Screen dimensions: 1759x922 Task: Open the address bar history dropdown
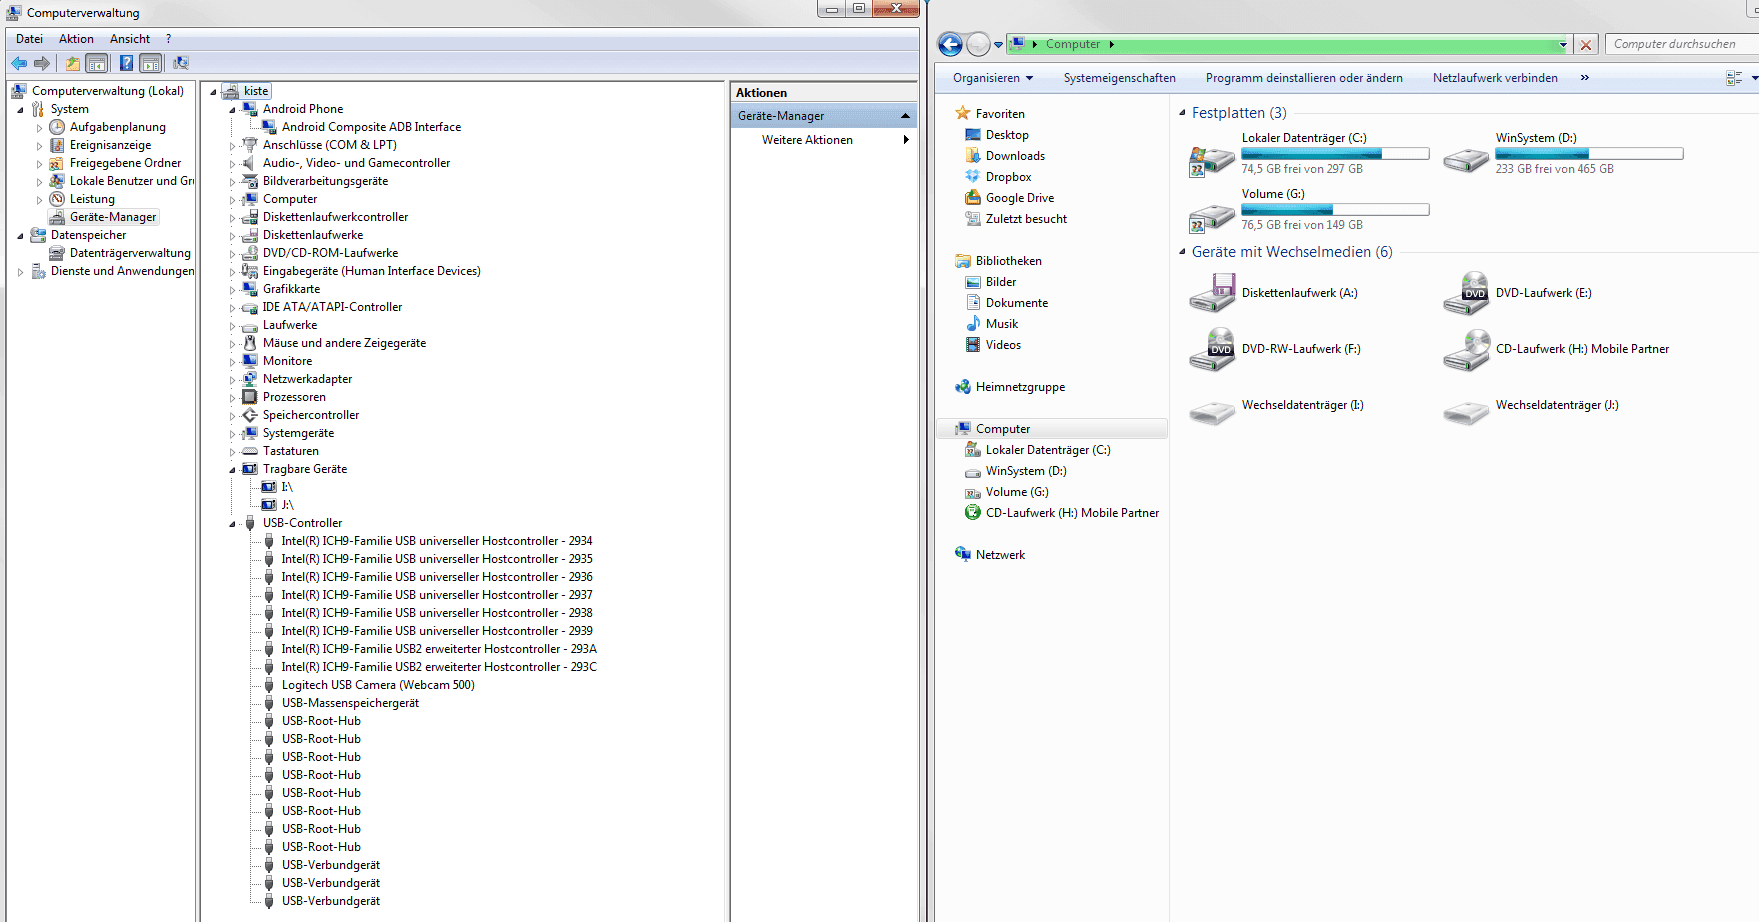pyautogui.click(x=1563, y=44)
